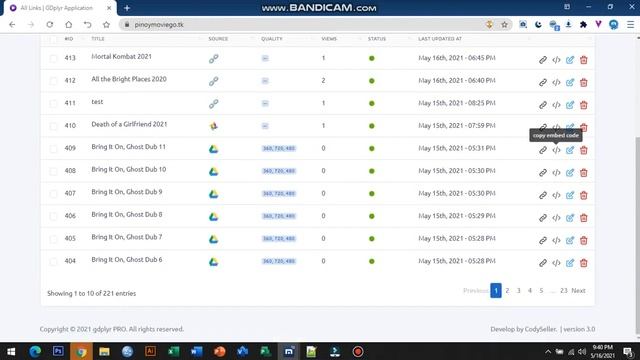
Task: Delete Bring It On, Ghost Dub 7
Action: pyautogui.click(x=584, y=240)
